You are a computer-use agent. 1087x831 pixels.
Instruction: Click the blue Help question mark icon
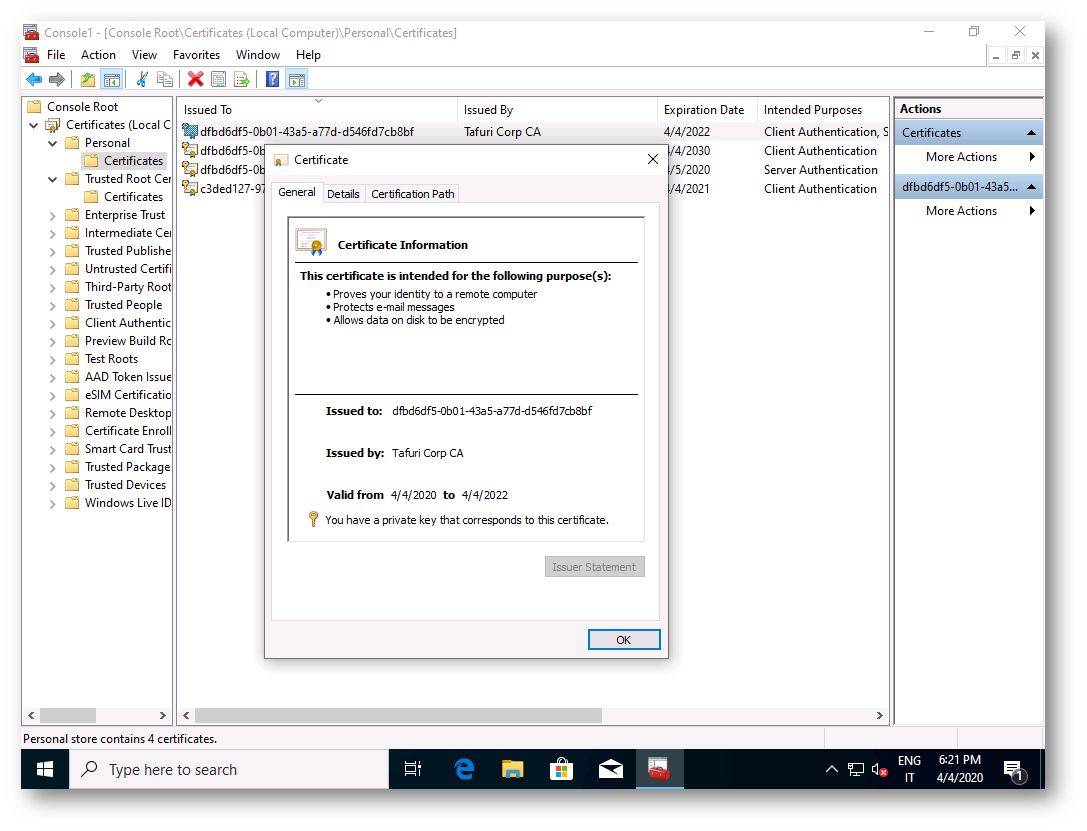[272, 80]
